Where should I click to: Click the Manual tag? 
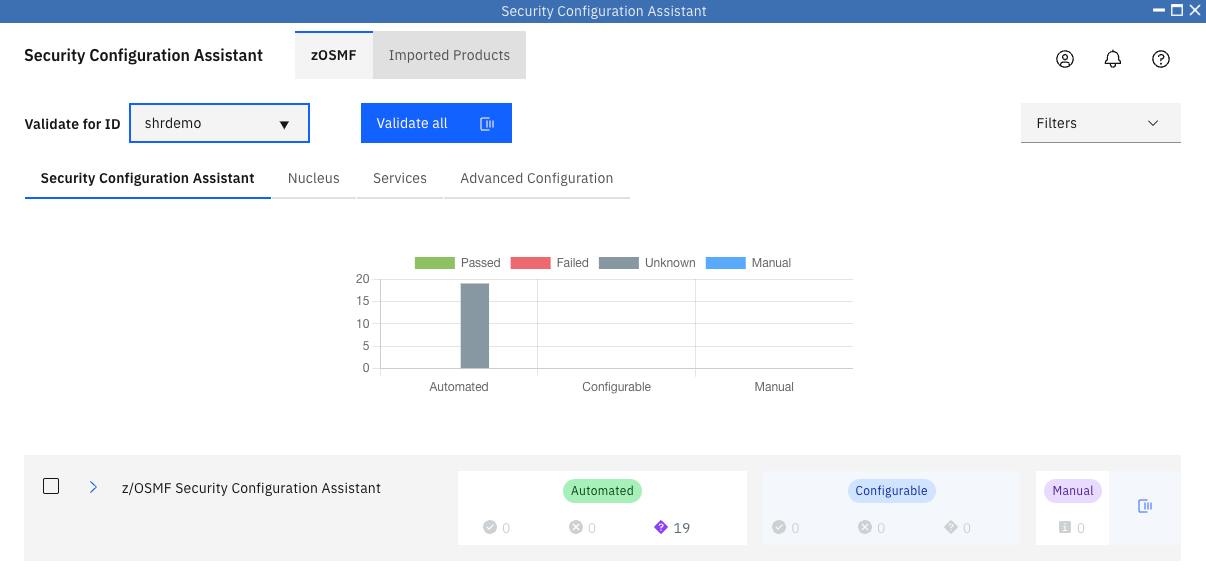(1073, 491)
